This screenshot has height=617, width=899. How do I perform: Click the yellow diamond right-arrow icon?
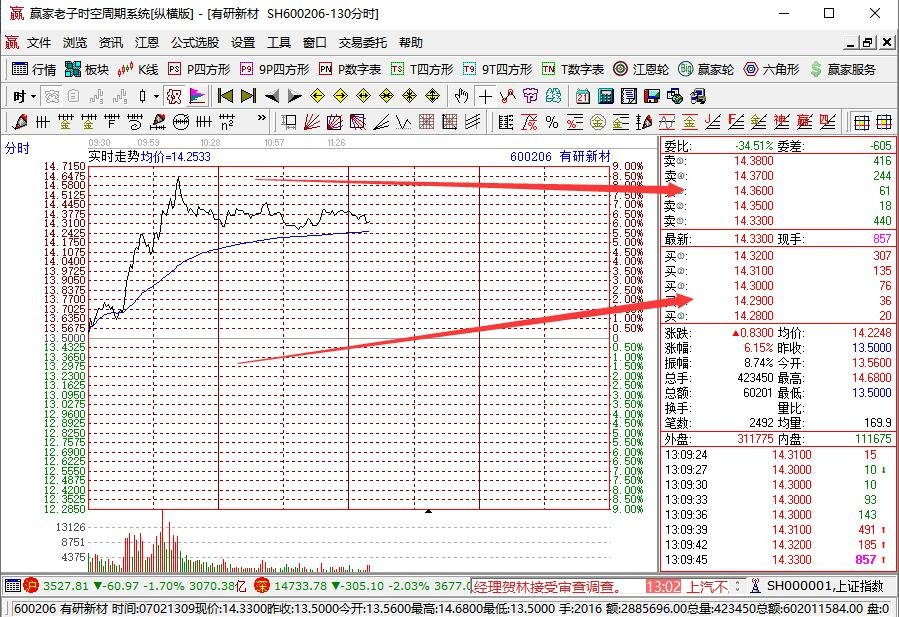[341, 96]
